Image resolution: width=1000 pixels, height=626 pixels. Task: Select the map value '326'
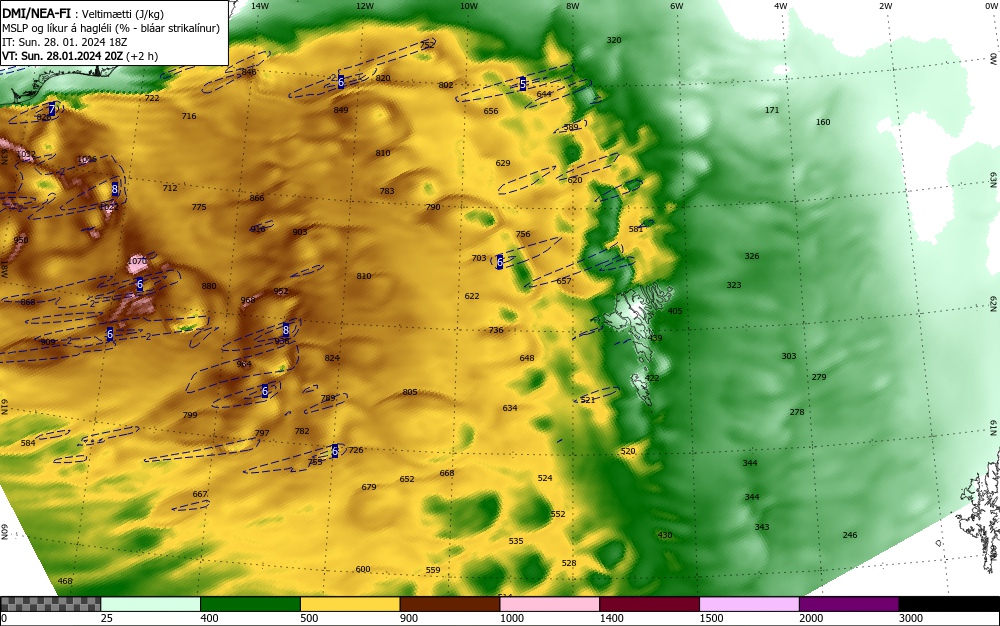[x=752, y=256]
